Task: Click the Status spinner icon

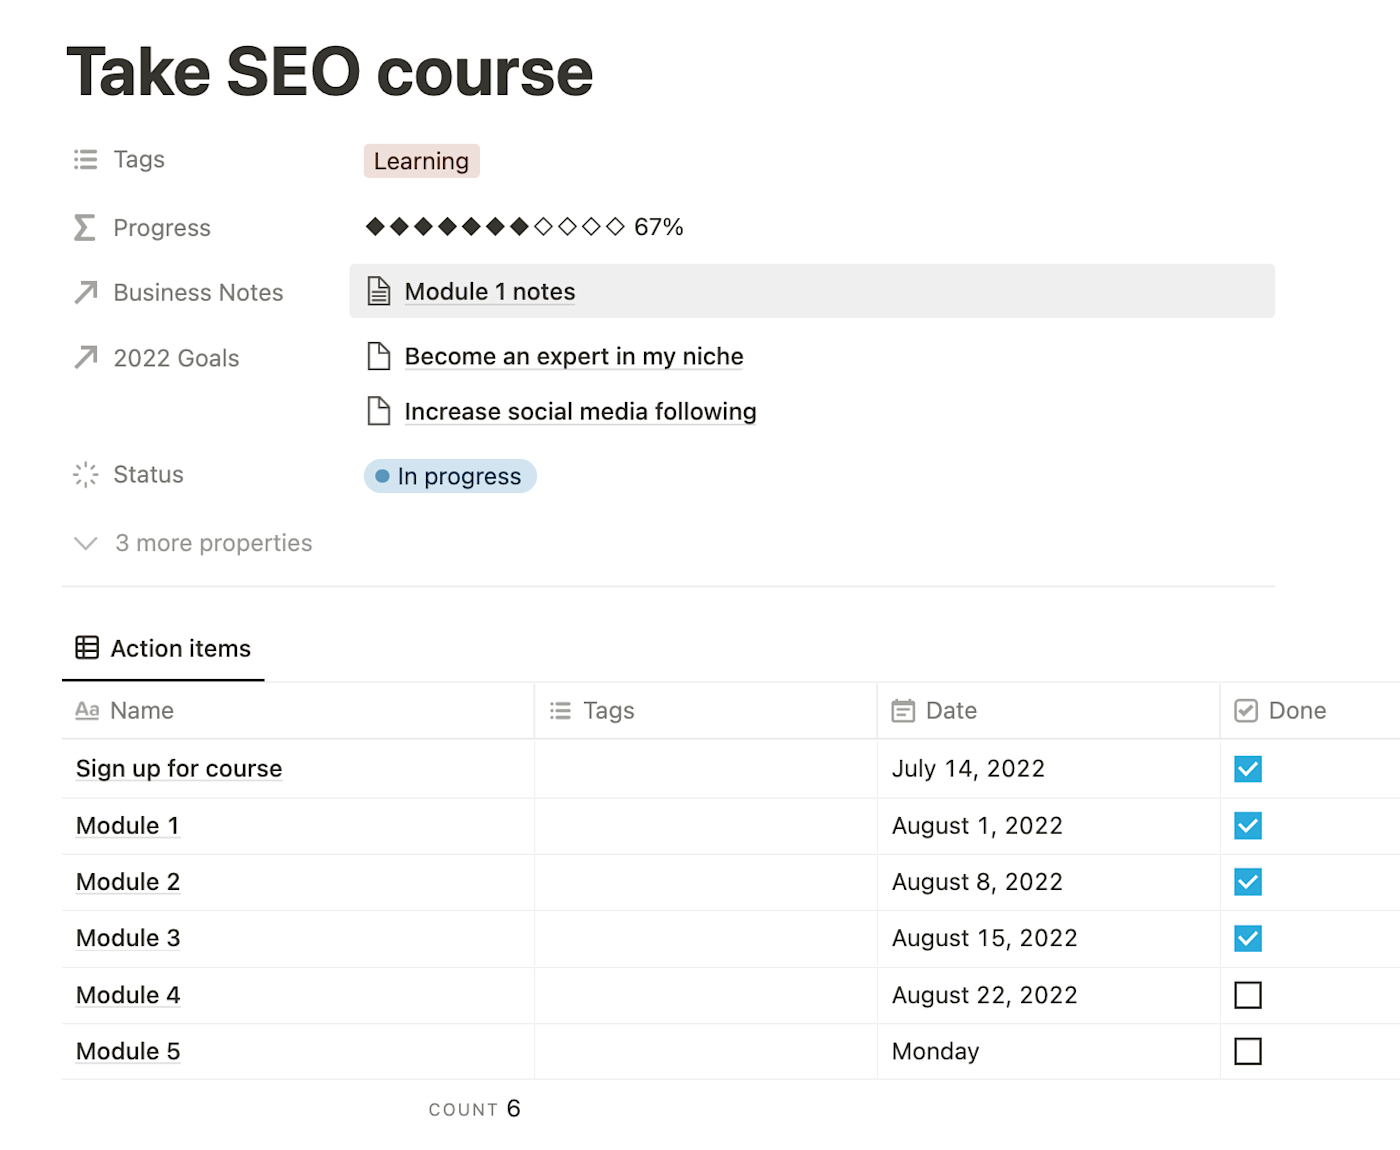Action: pyautogui.click(x=86, y=475)
